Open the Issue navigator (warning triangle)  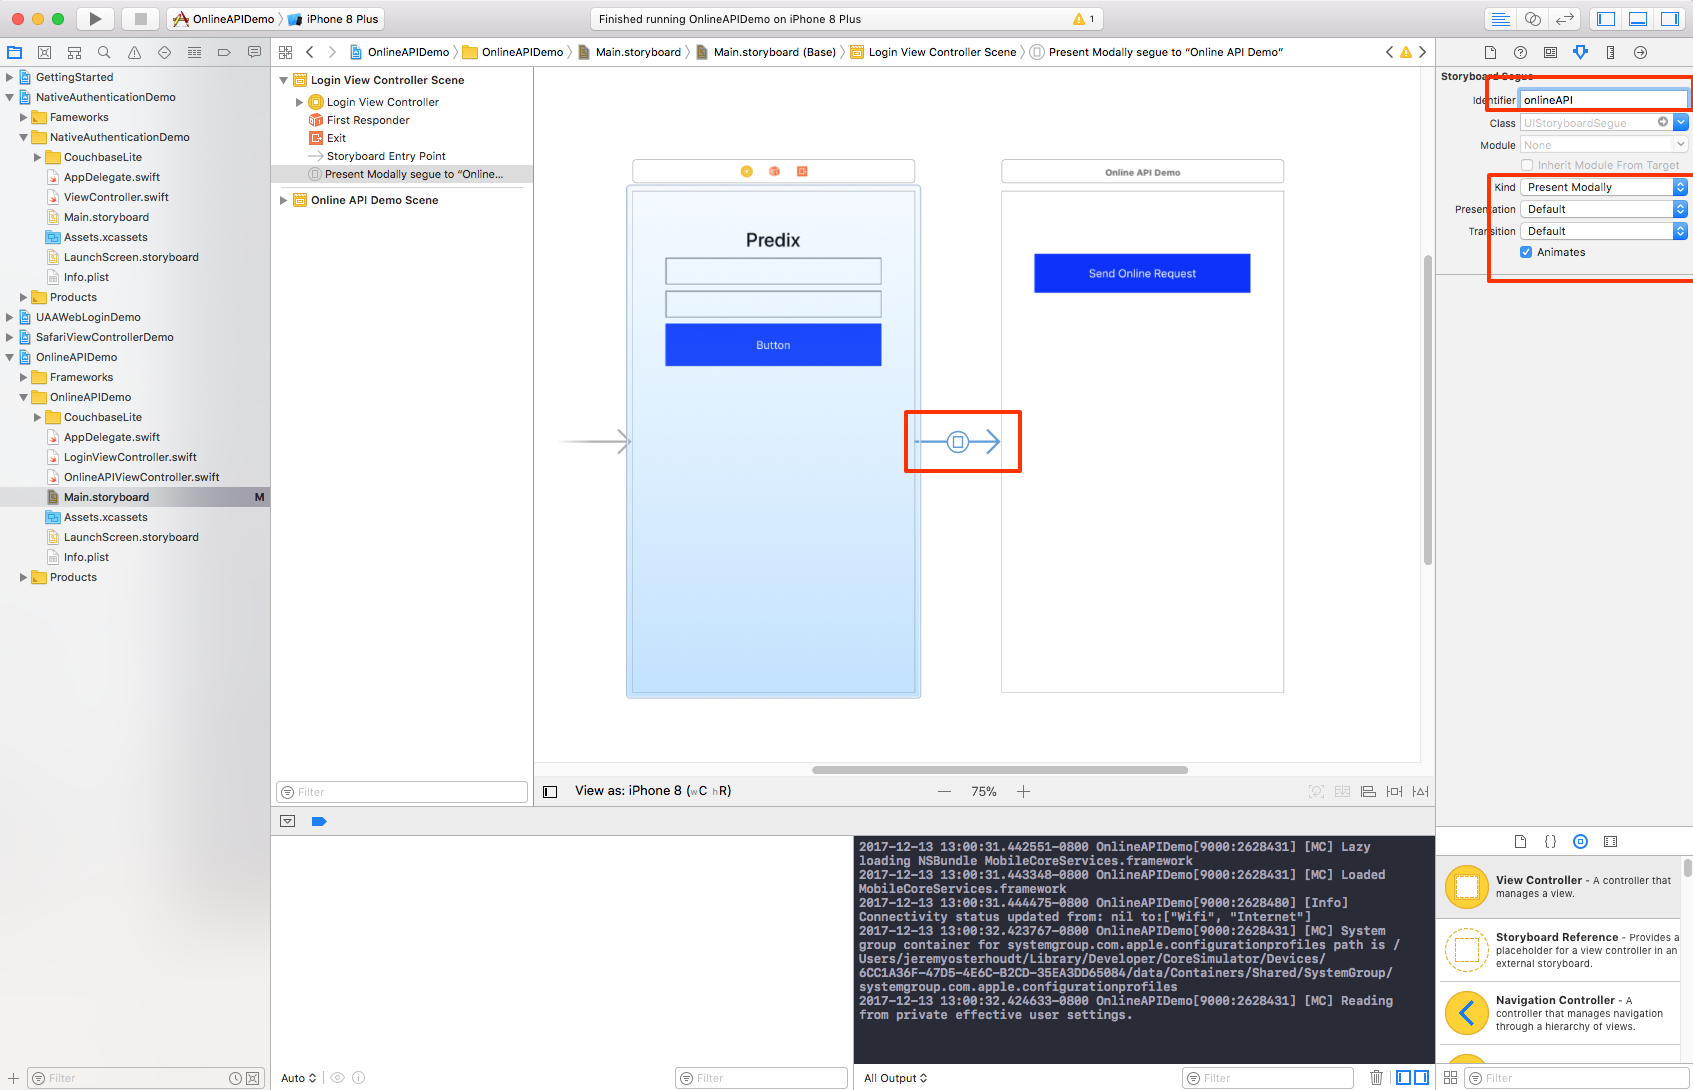(x=134, y=52)
